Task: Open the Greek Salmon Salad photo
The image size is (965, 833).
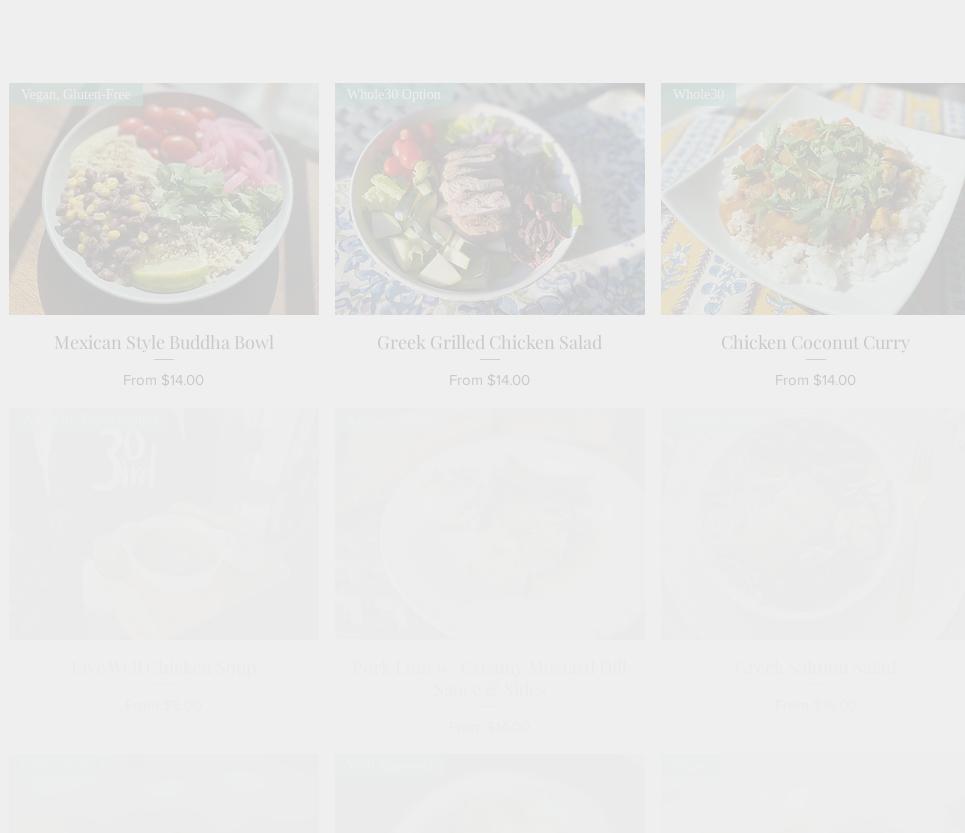Action: tap(813, 524)
